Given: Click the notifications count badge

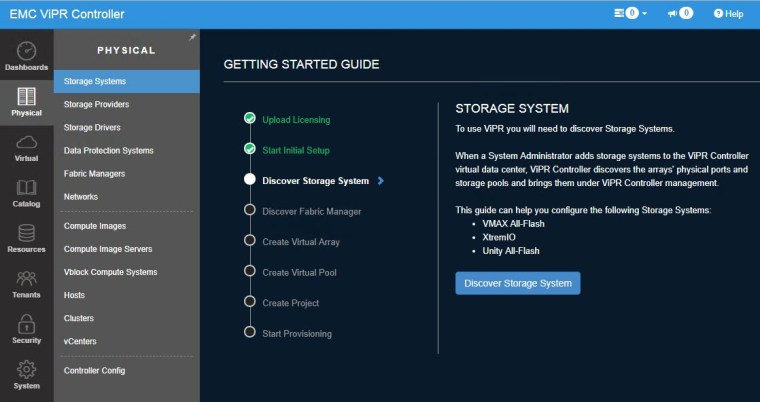Looking at the screenshot, I should [685, 14].
